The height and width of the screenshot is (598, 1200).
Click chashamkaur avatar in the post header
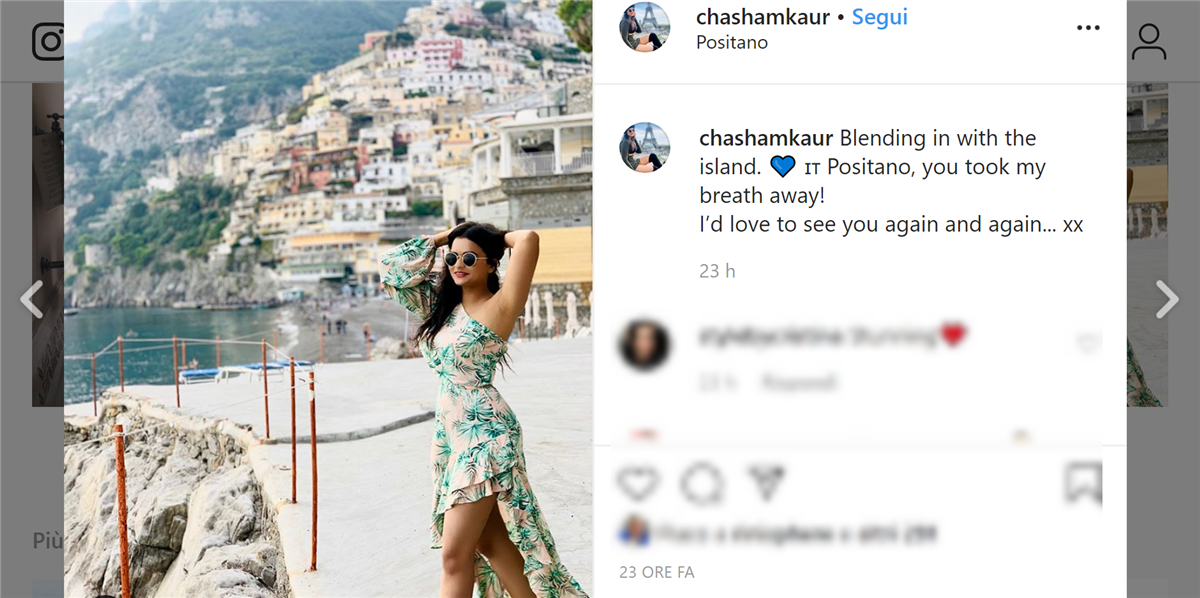click(645, 27)
